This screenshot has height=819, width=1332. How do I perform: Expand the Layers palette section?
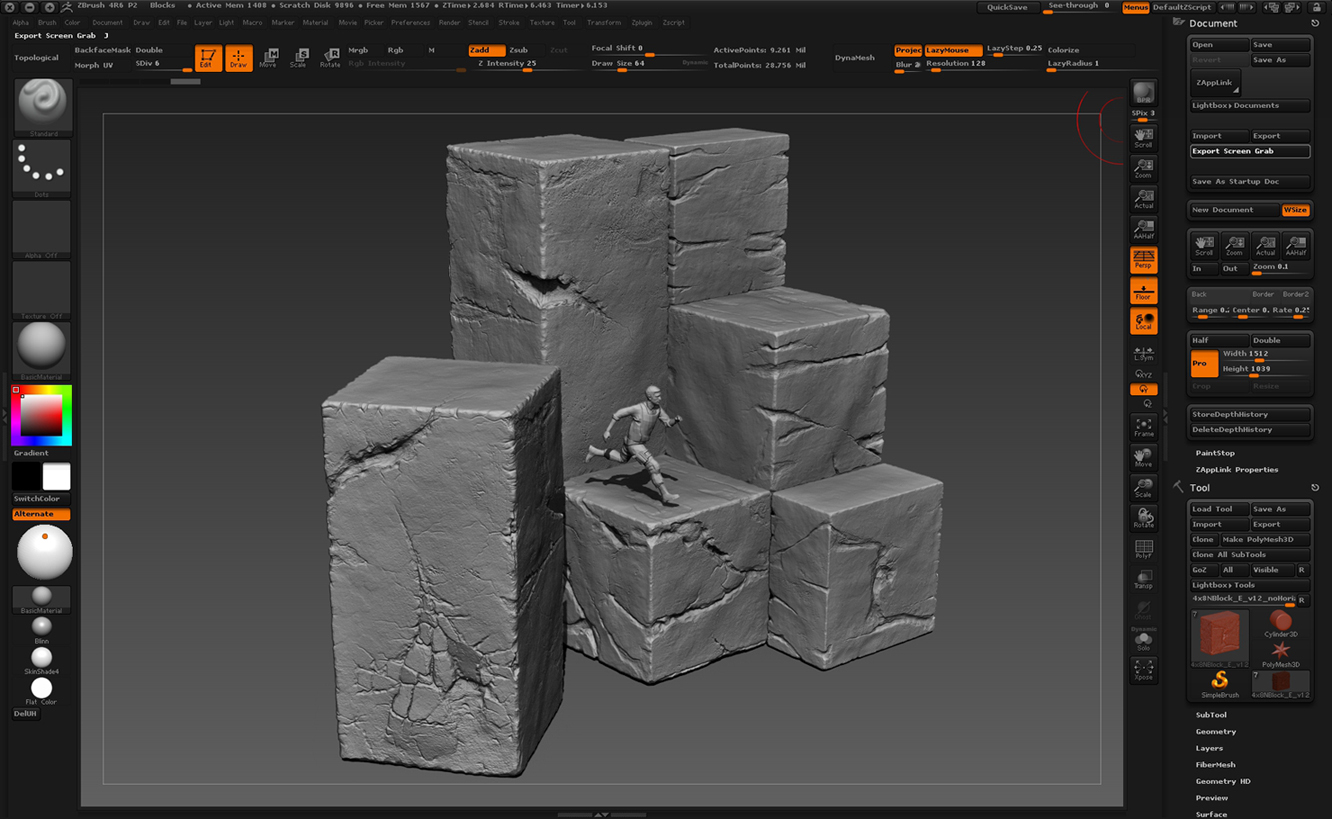[1209, 748]
